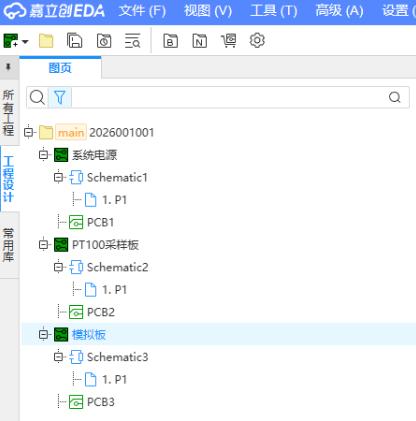Collapse the Schematic3 node

coord(58,357)
